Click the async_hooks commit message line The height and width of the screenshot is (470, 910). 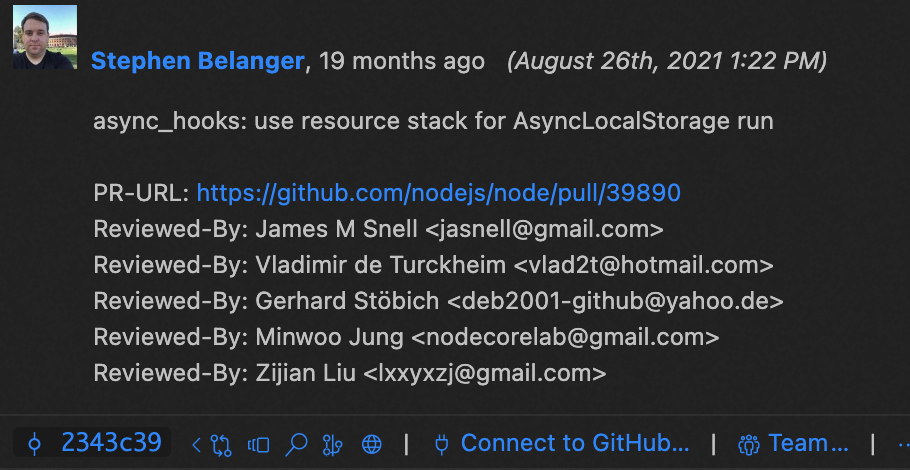click(x=433, y=122)
